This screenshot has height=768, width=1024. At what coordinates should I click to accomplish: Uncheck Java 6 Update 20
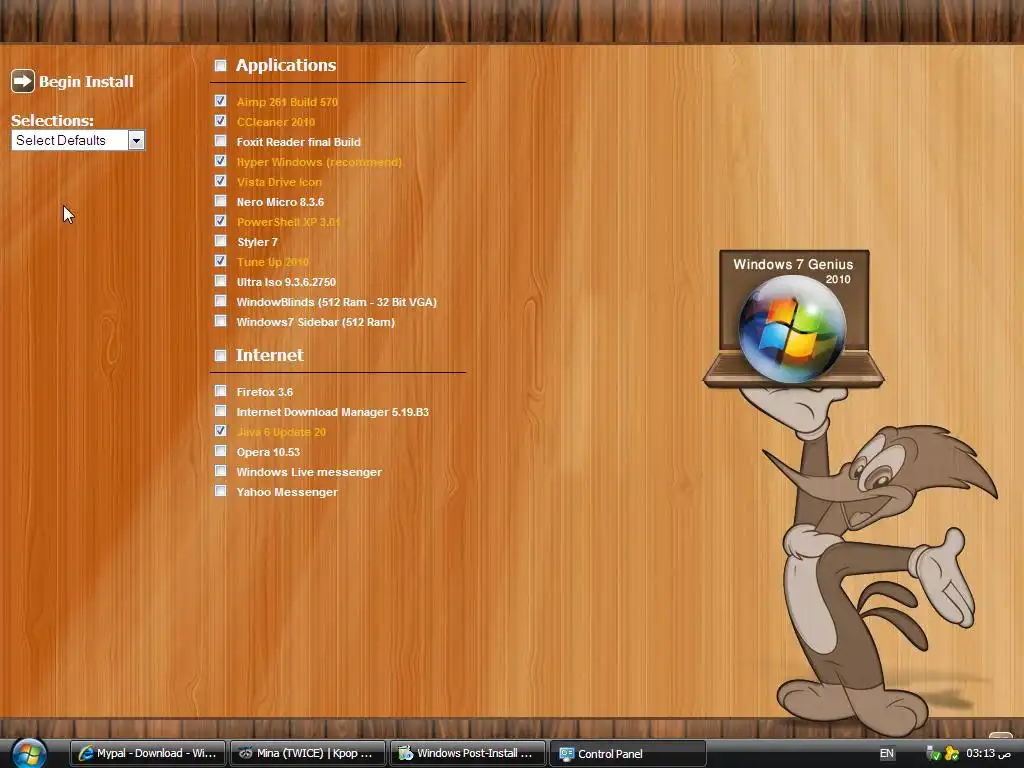tap(221, 431)
